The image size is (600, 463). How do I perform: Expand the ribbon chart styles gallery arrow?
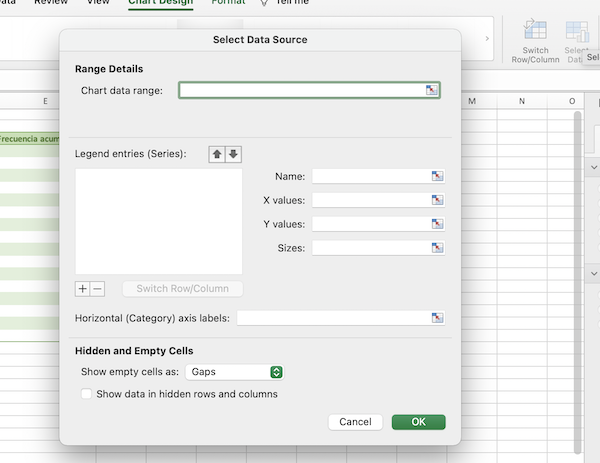click(x=487, y=38)
